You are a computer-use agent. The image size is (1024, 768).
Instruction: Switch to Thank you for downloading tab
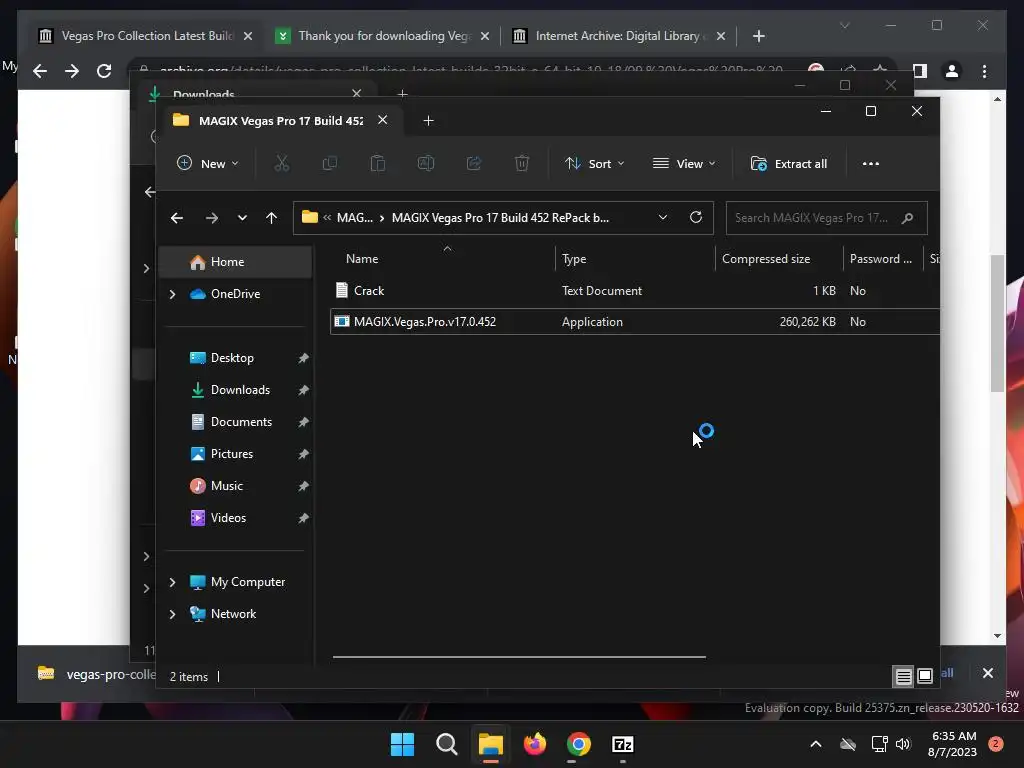point(383,36)
